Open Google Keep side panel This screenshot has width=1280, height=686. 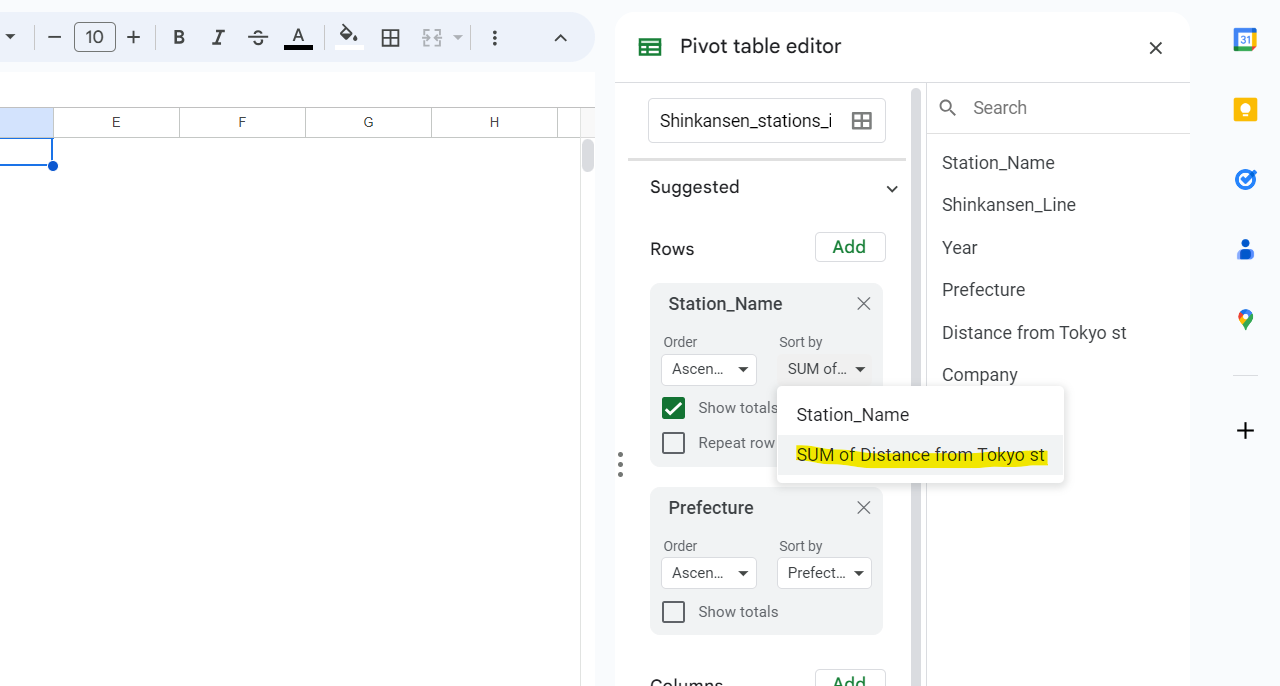coord(1245,110)
